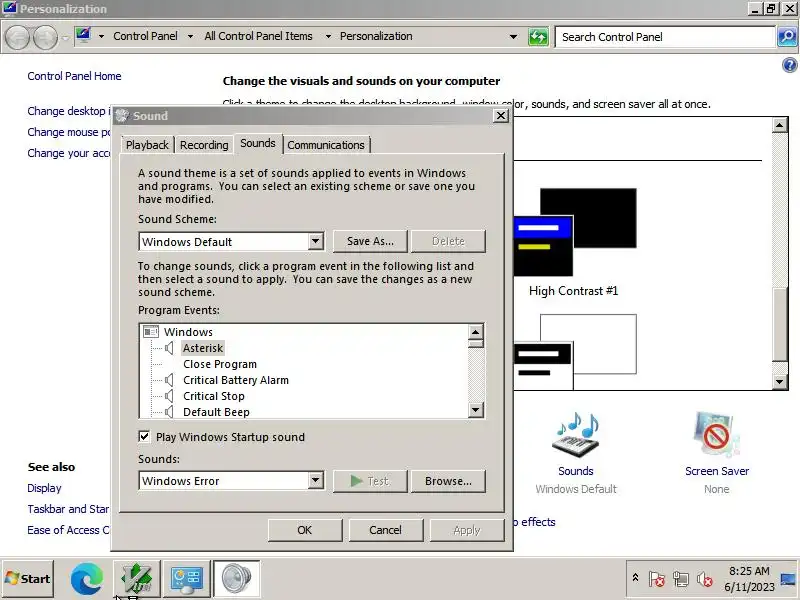Viewport: 800px width, 600px height.
Task: Expand the Control Panel breadcrumb arrow
Action: [x=190, y=36]
